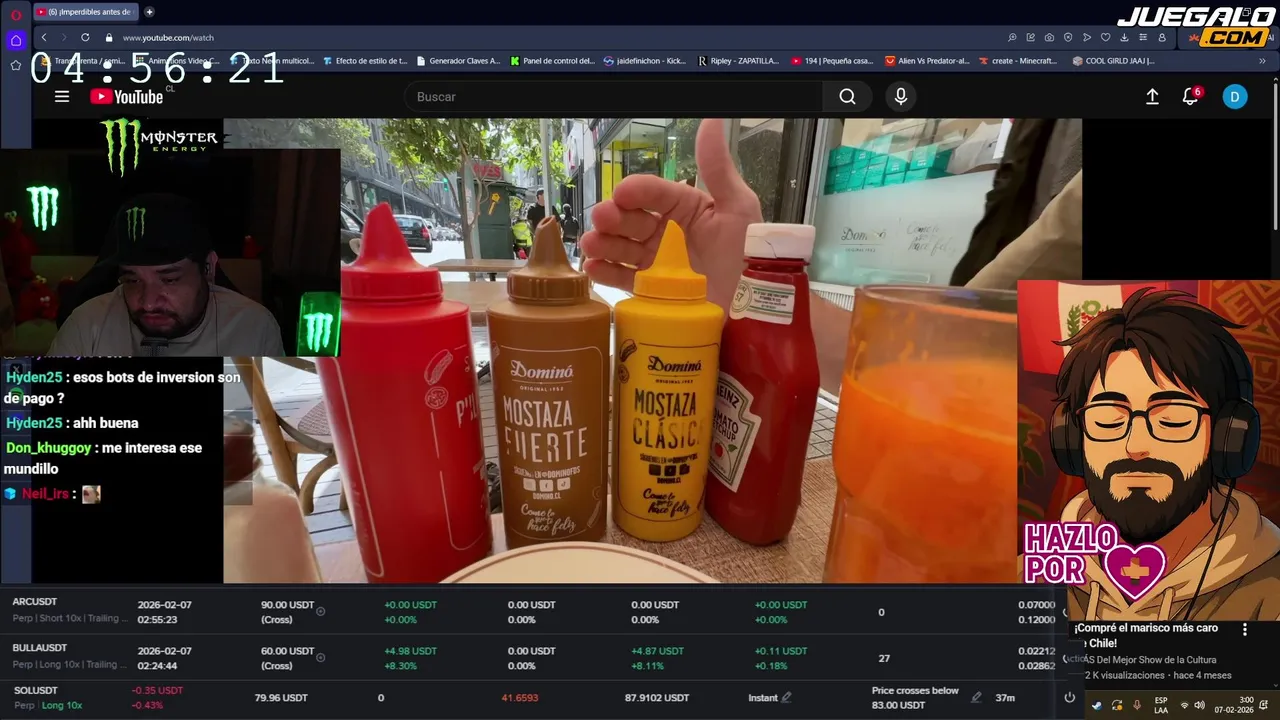
Task: Open the easy-setup sliders icon
Action: coord(1143,37)
